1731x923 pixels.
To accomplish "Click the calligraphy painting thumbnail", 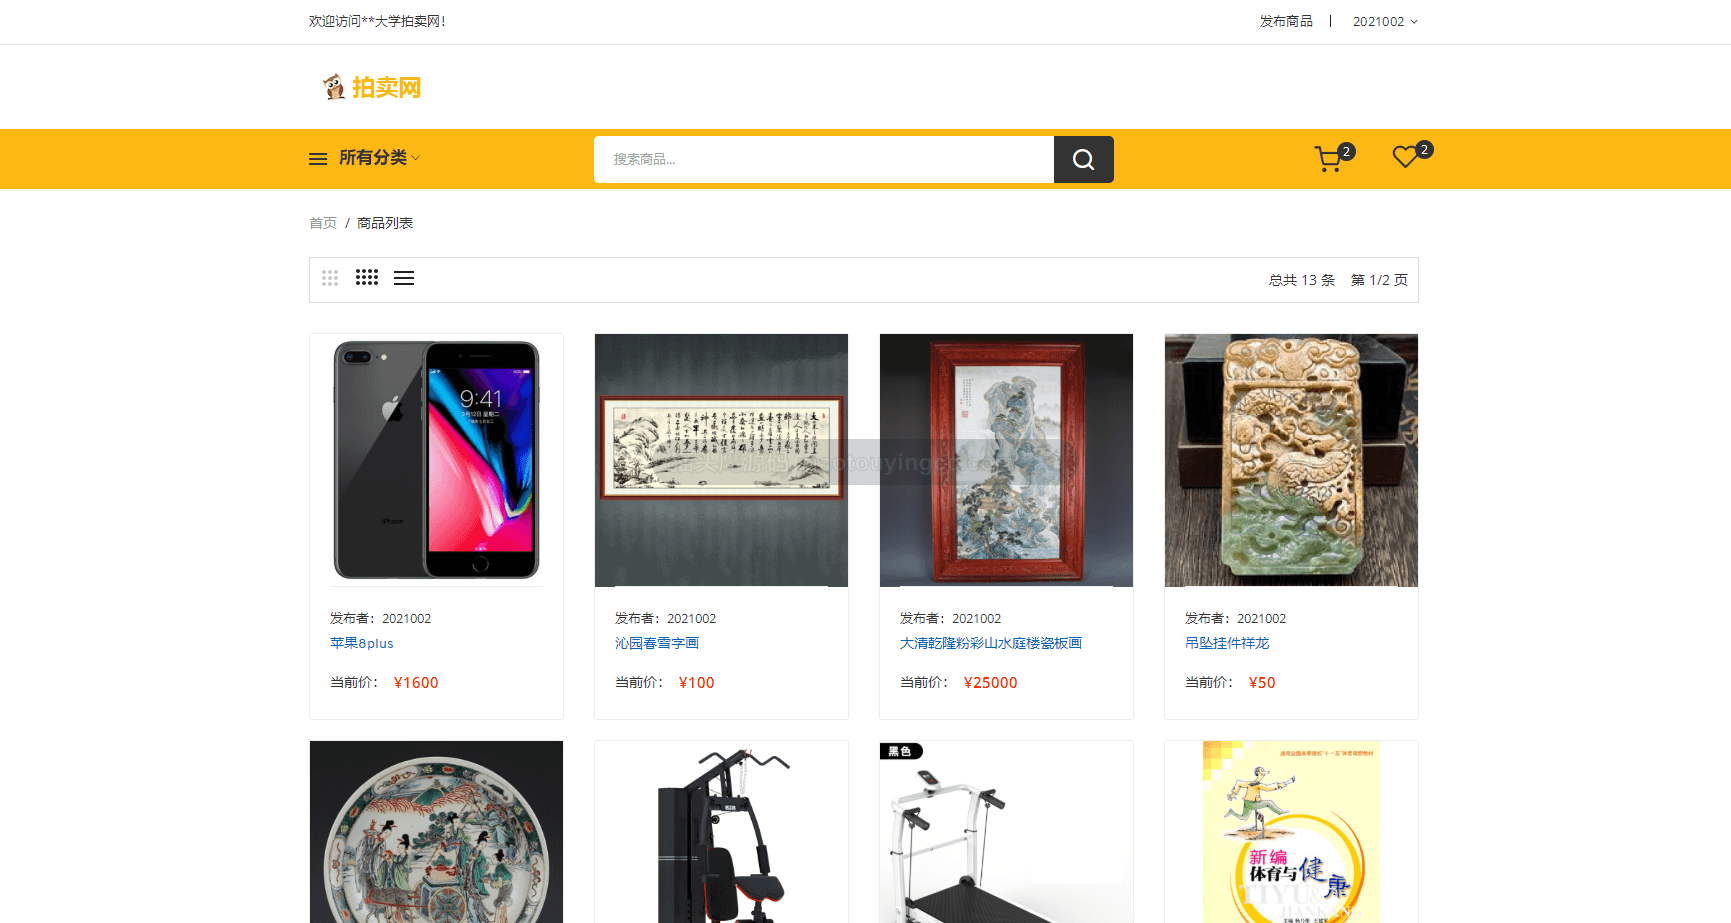I will [x=721, y=460].
